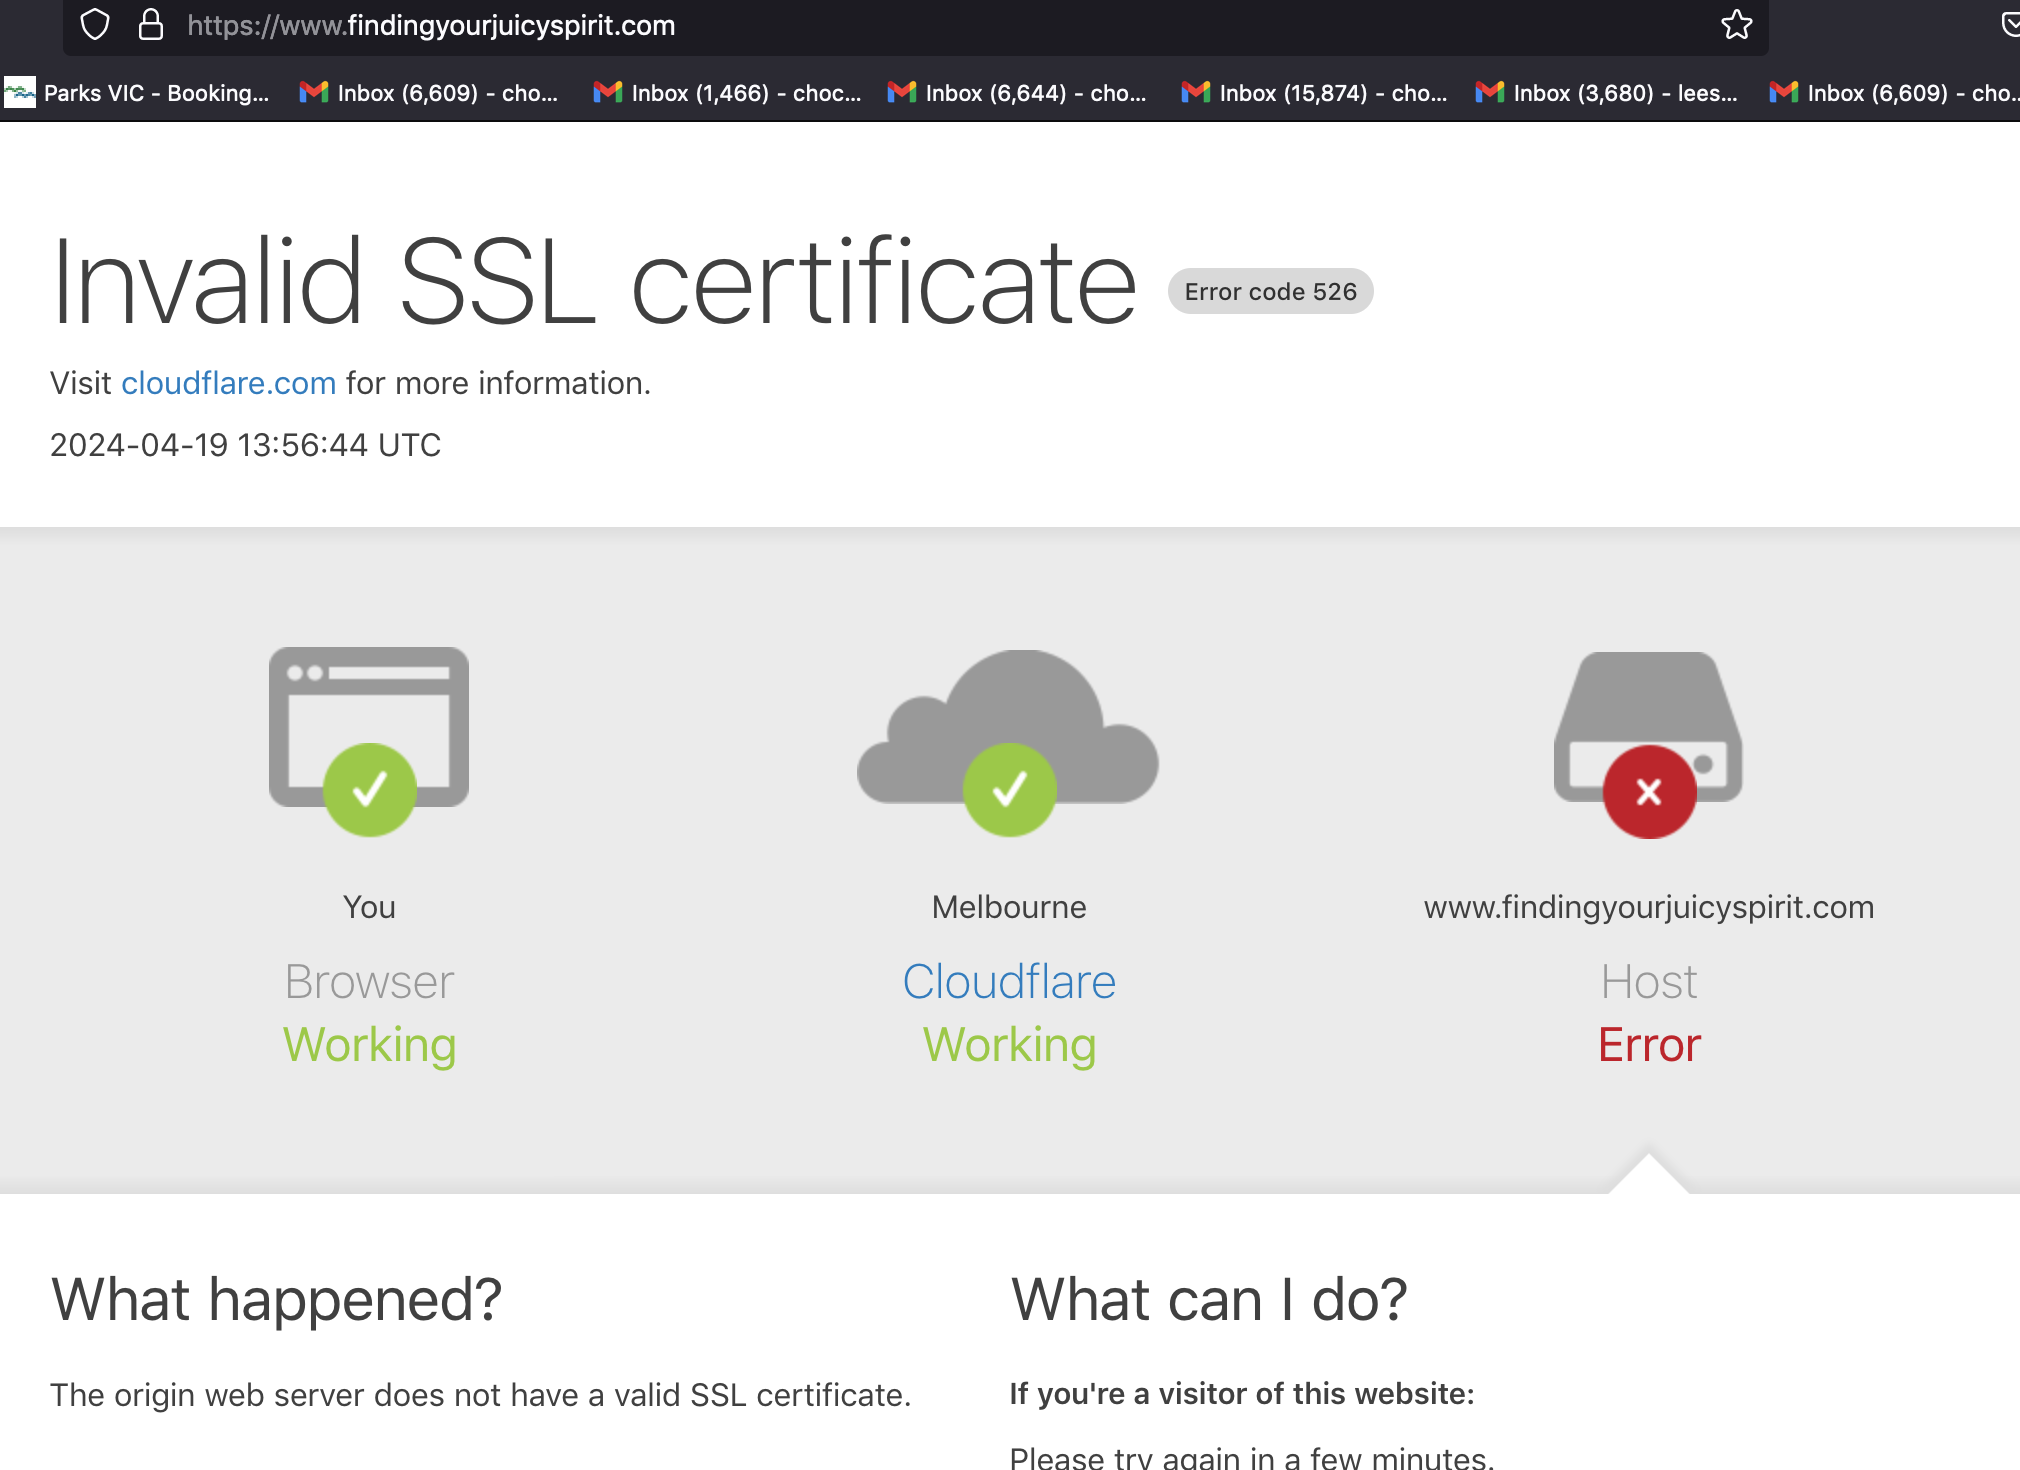Screen dimensions: 2020x1470
Task: Click the Melbourne location label
Action: pos(1009,907)
